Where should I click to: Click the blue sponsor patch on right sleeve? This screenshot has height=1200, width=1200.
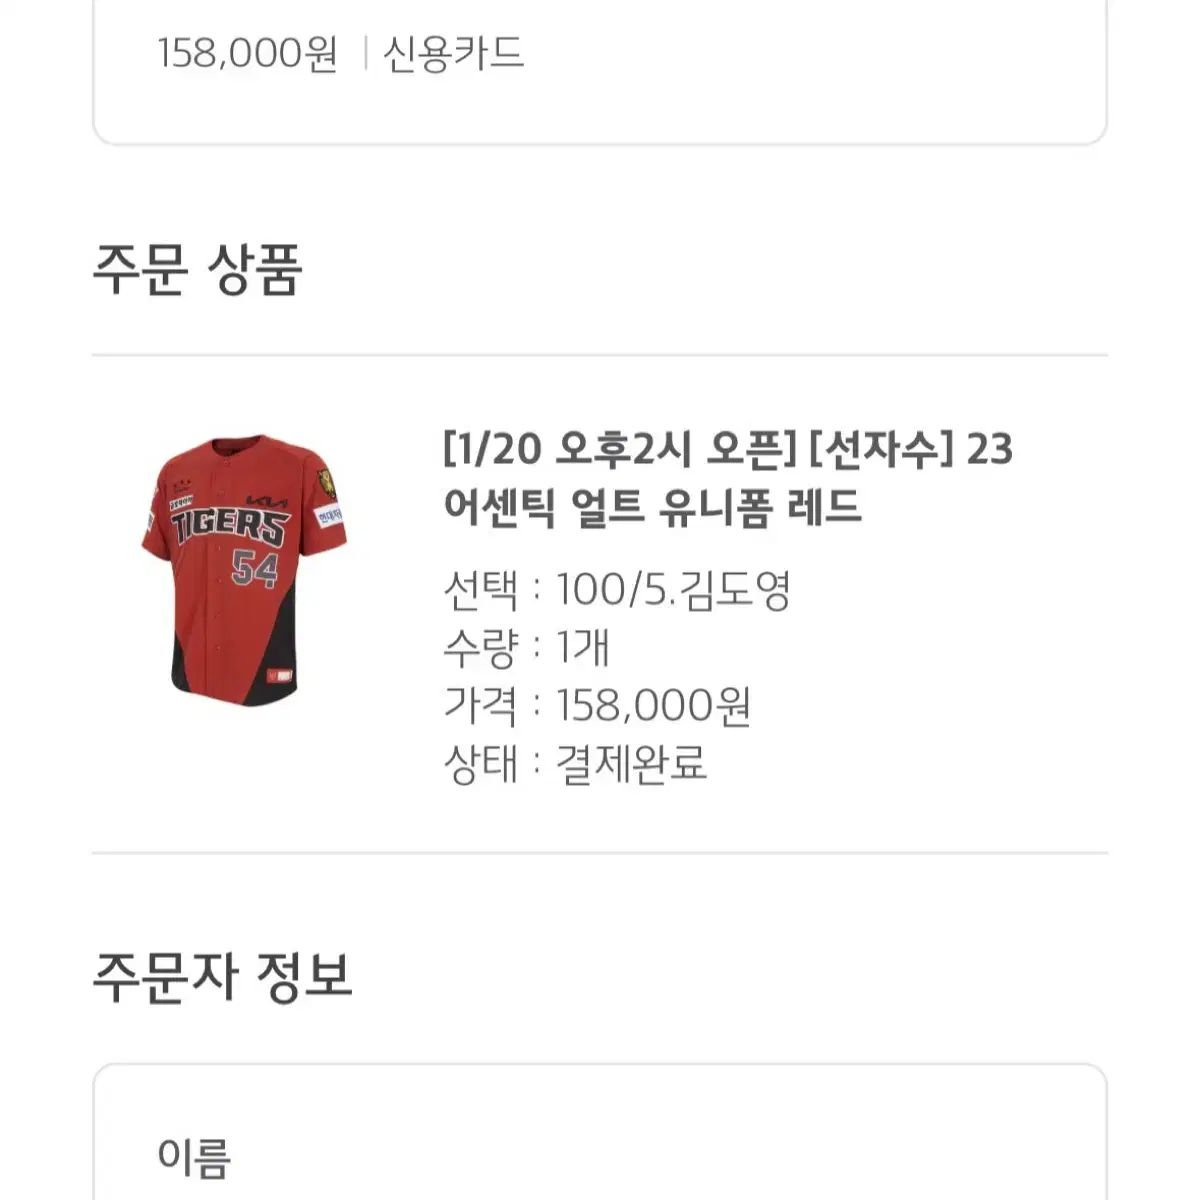click(x=329, y=517)
